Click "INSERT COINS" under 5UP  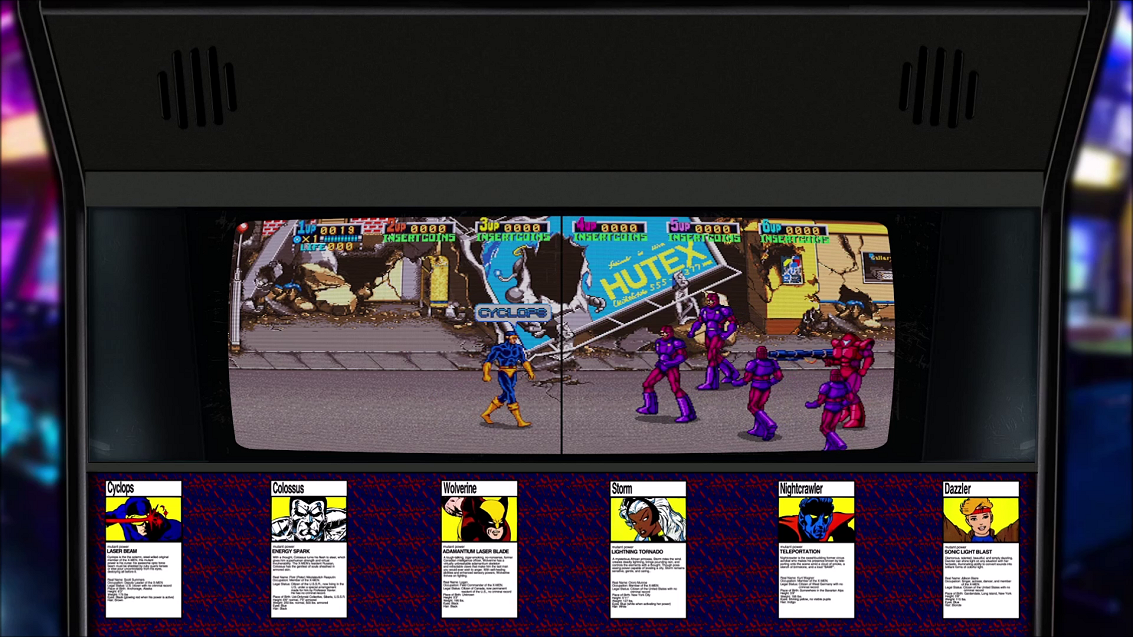704,237
